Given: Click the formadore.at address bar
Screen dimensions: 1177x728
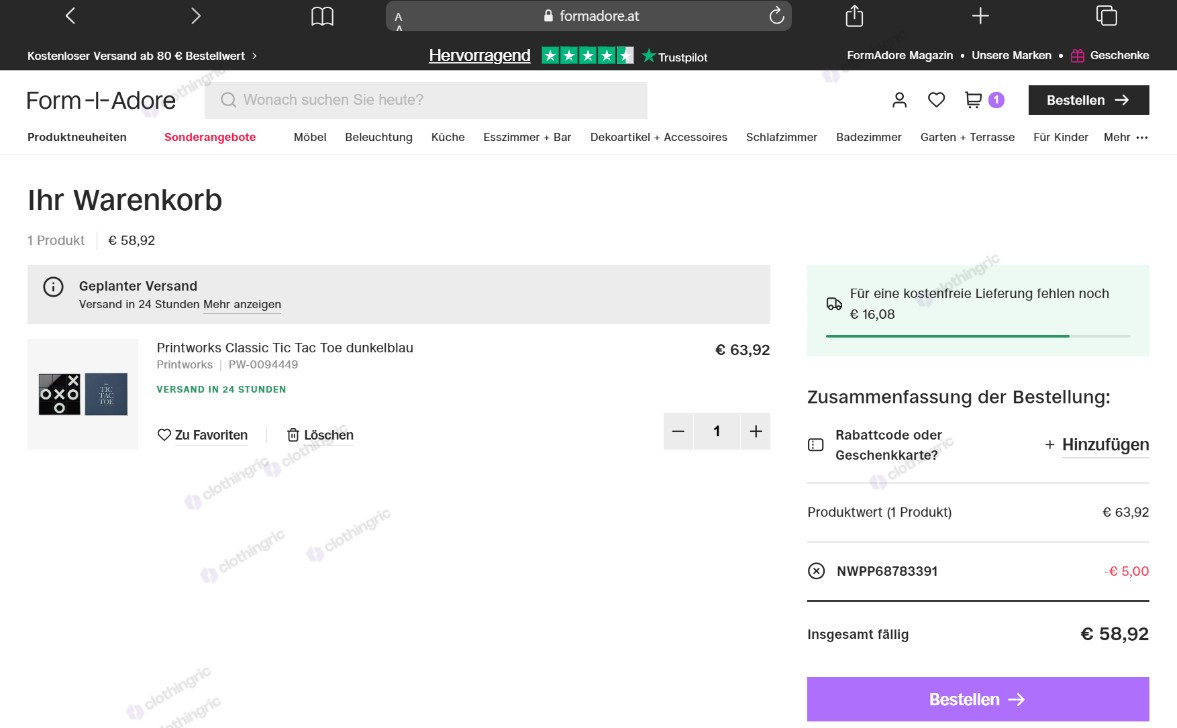Looking at the screenshot, I should pyautogui.click(x=588, y=16).
